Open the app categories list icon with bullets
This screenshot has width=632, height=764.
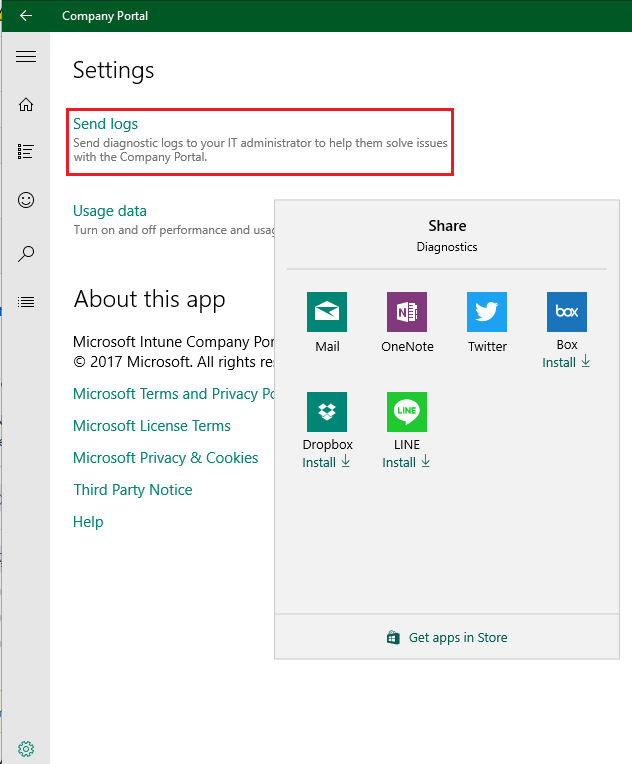pyautogui.click(x=26, y=152)
